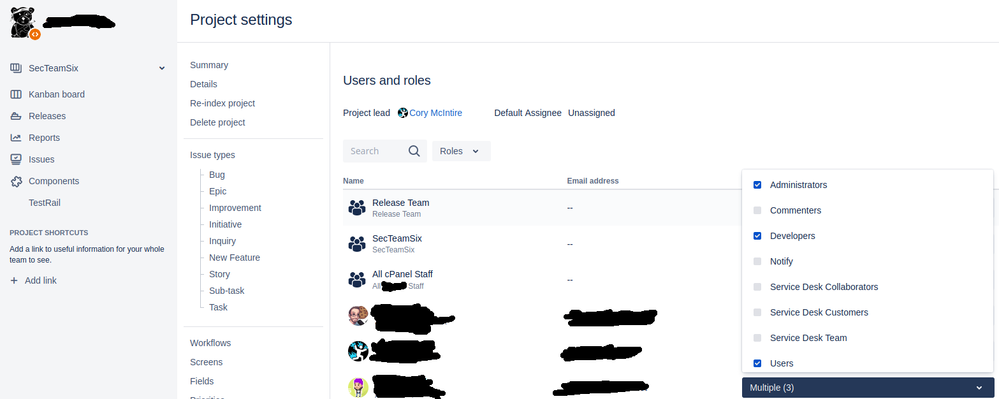Click Cory McIntire's avatar icon

click(403, 113)
